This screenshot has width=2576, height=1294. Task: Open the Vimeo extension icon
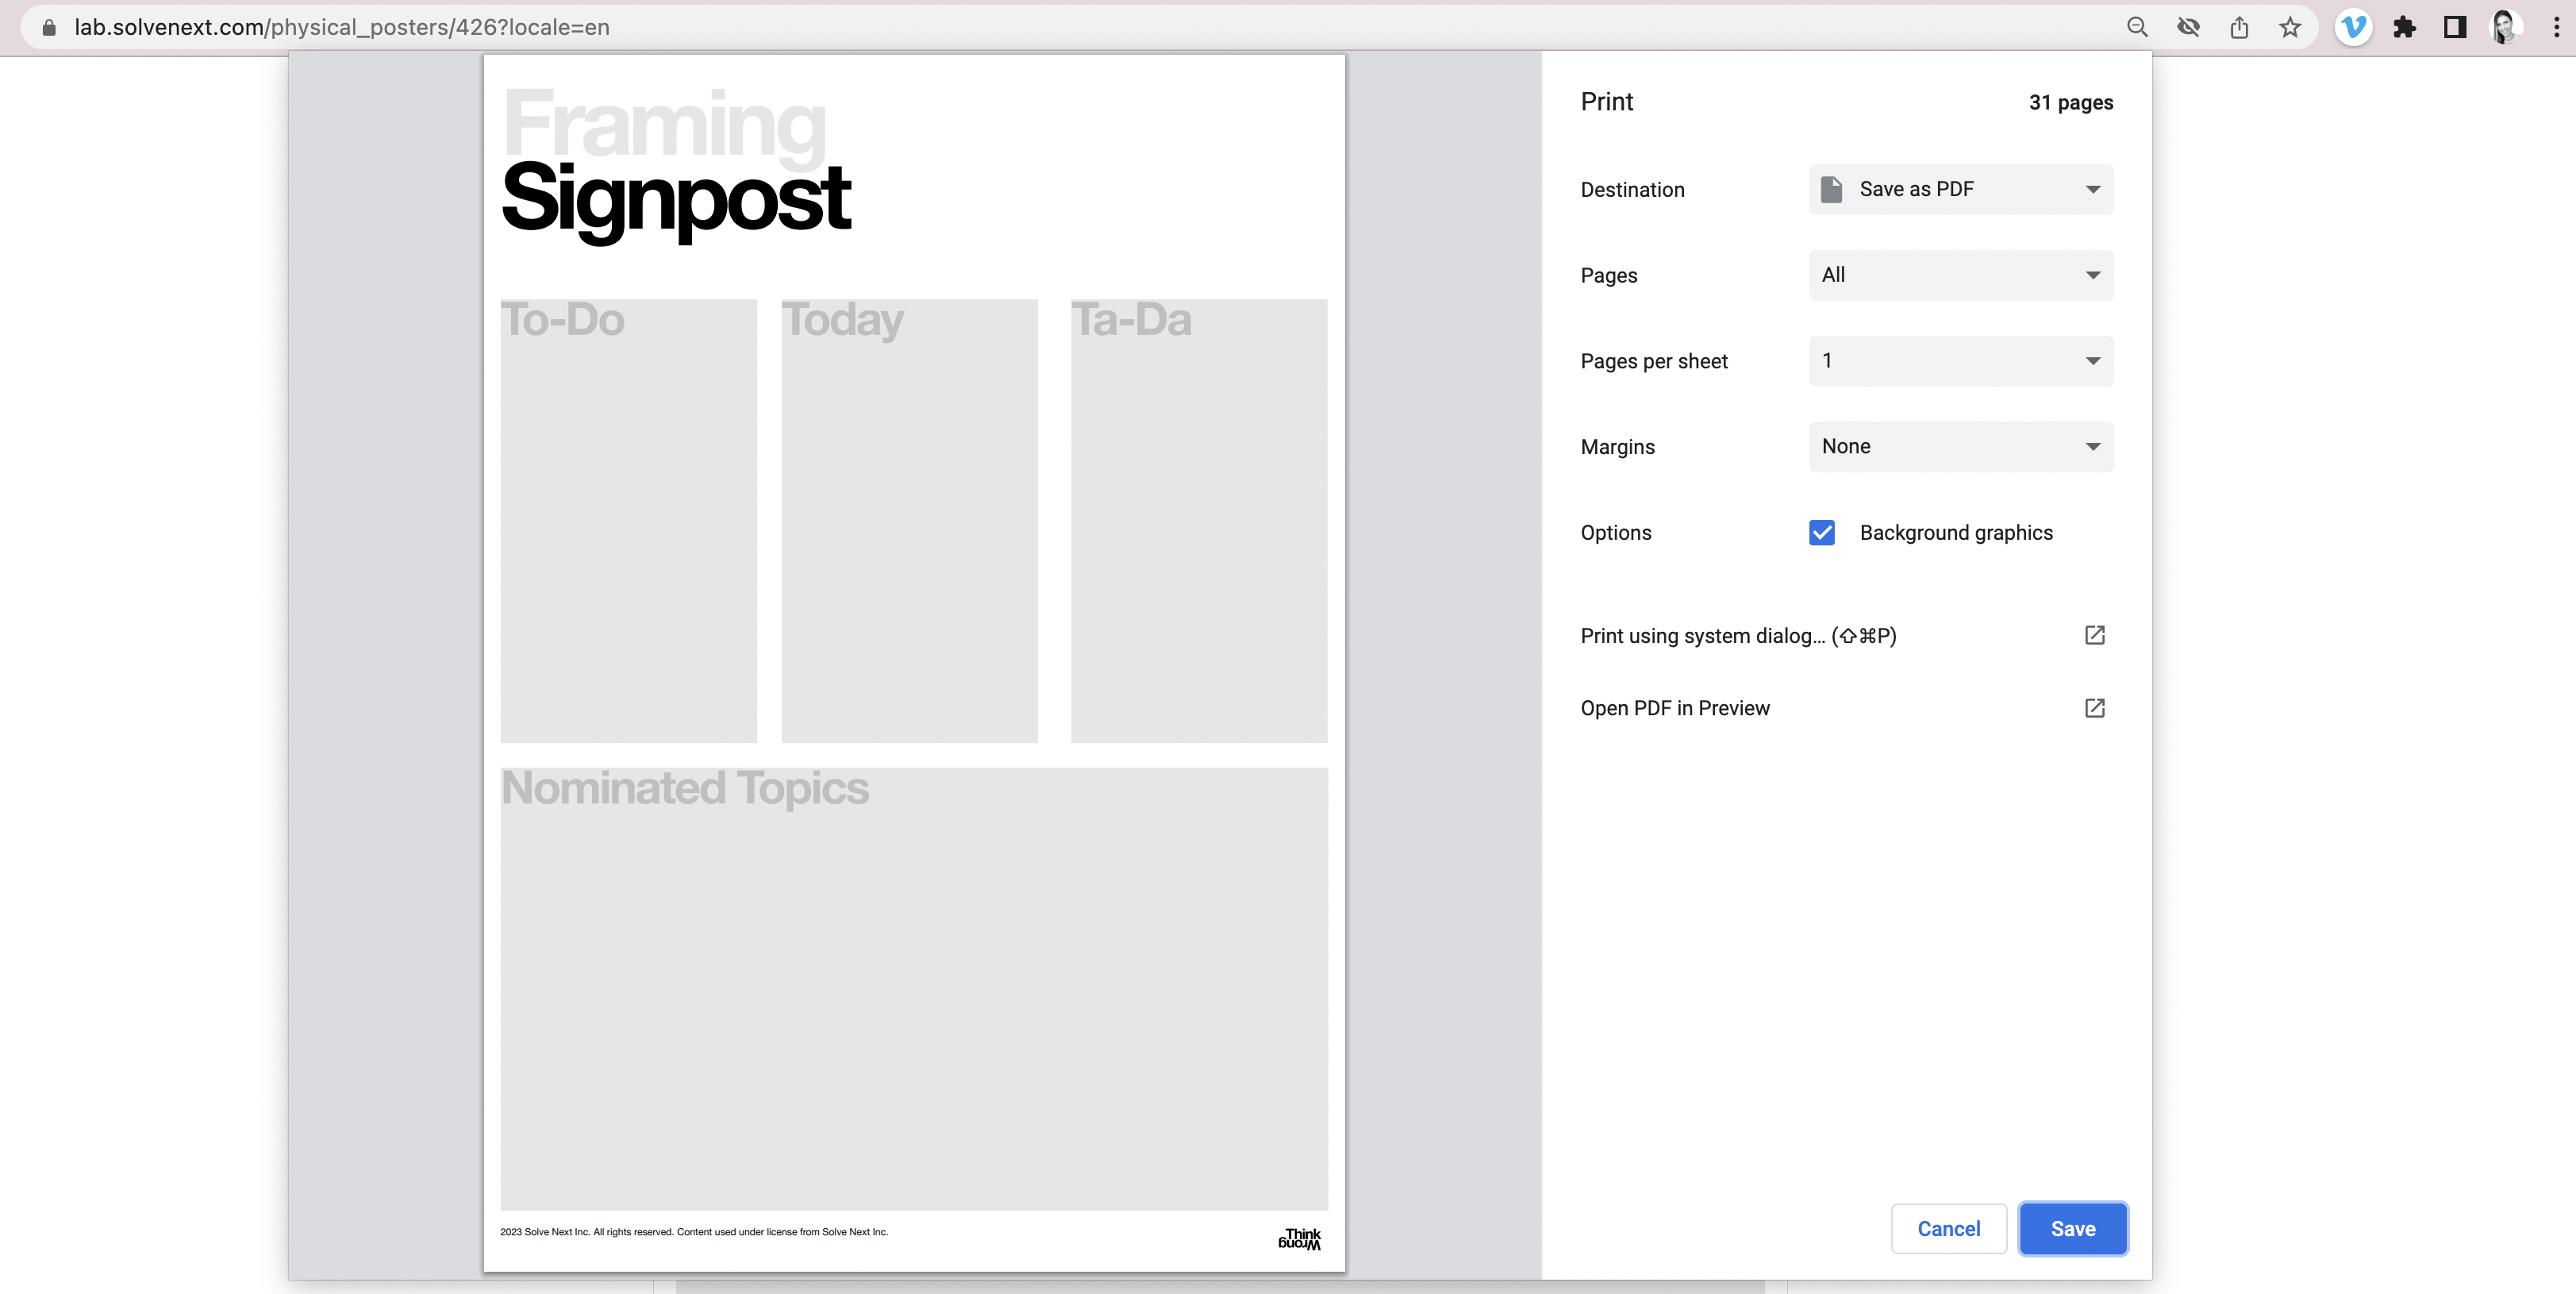(2353, 27)
